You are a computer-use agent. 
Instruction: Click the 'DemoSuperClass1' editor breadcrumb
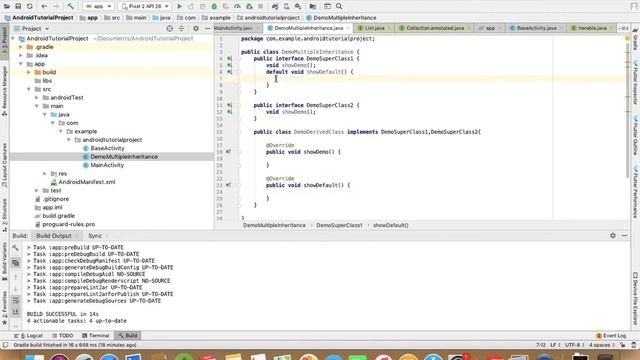tap(339, 225)
